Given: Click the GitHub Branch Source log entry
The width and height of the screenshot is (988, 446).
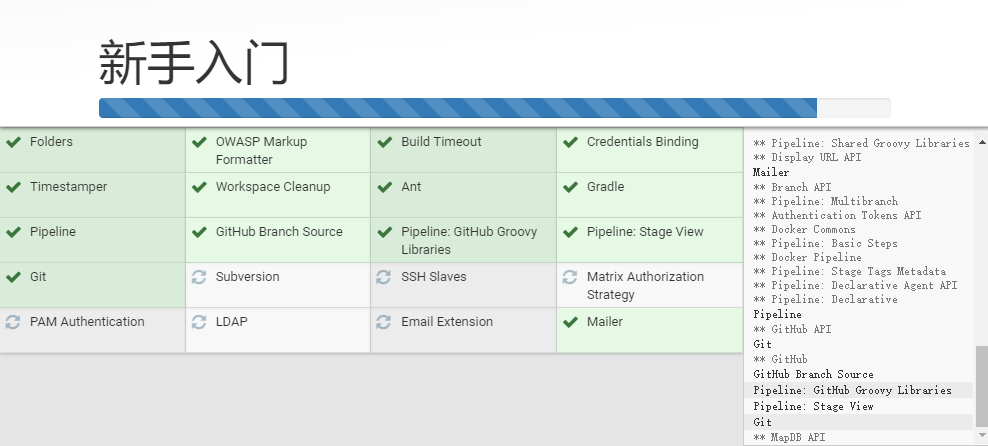Looking at the screenshot, I should coord(813,374).
